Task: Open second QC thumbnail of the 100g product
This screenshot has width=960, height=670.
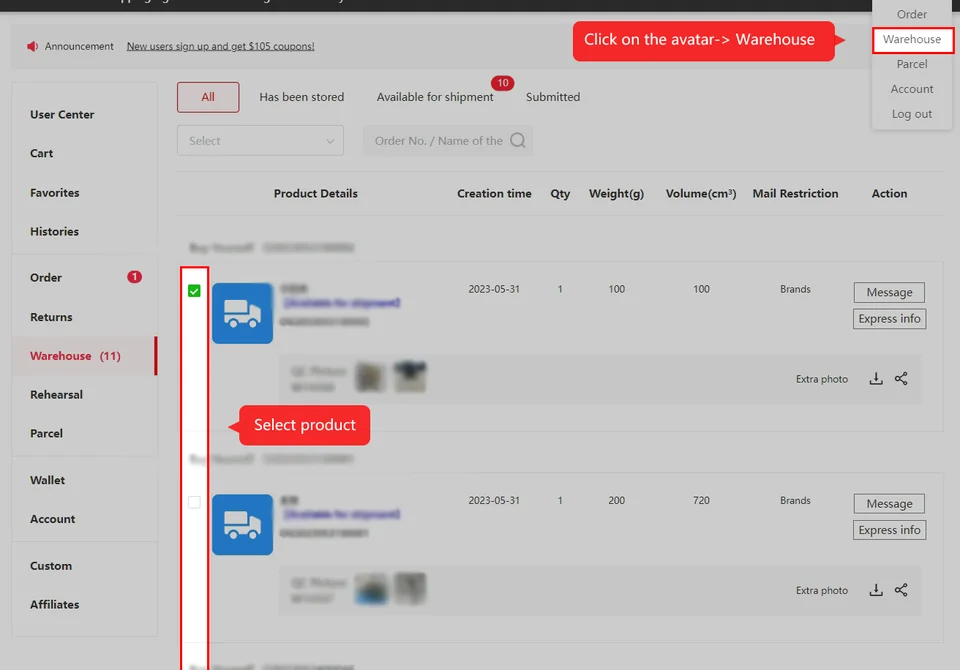Action: tap(410, 377)
